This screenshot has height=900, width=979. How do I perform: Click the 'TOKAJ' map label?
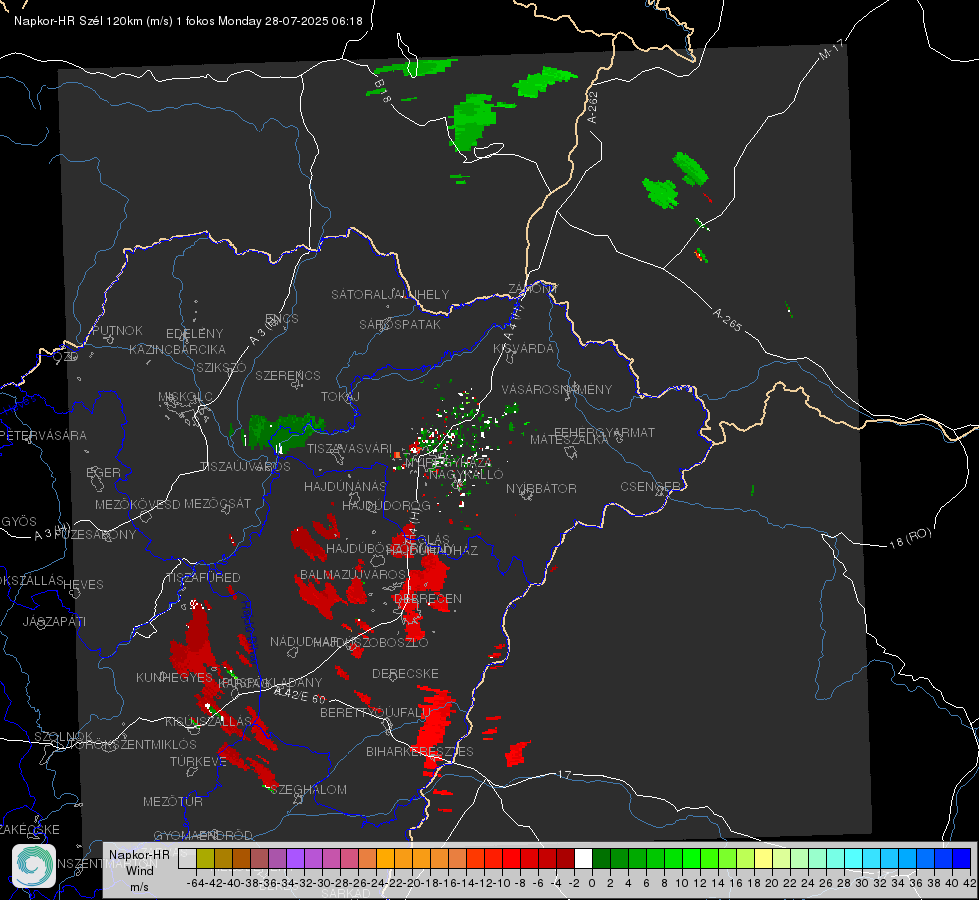(340, 397)
